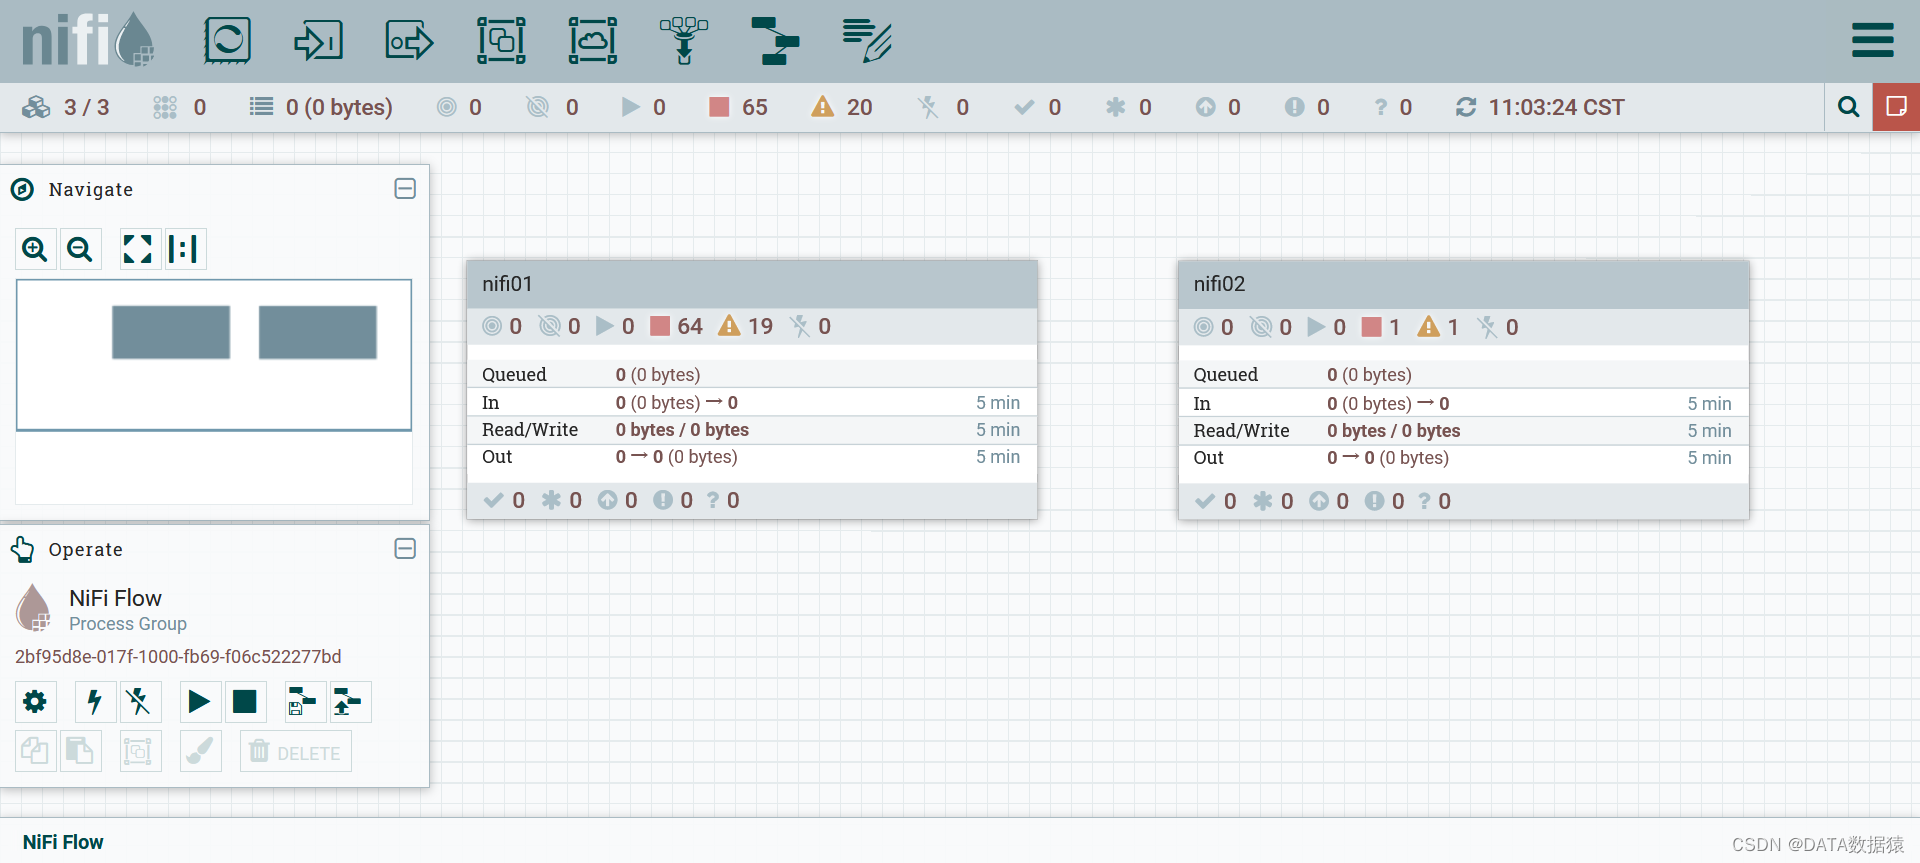Open process group configuration gear
Screen dimensions: 1920x863
(x=35, y=702)
